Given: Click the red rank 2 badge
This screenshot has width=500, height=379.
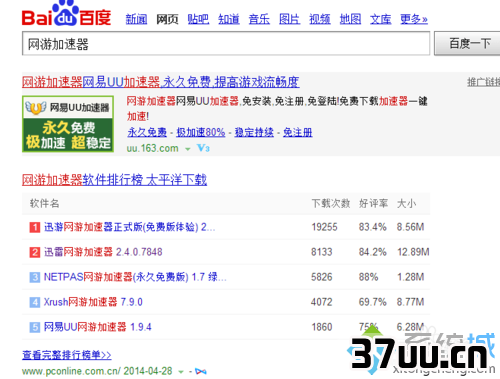Looking at the screenshot, I should tap(35, 252).
